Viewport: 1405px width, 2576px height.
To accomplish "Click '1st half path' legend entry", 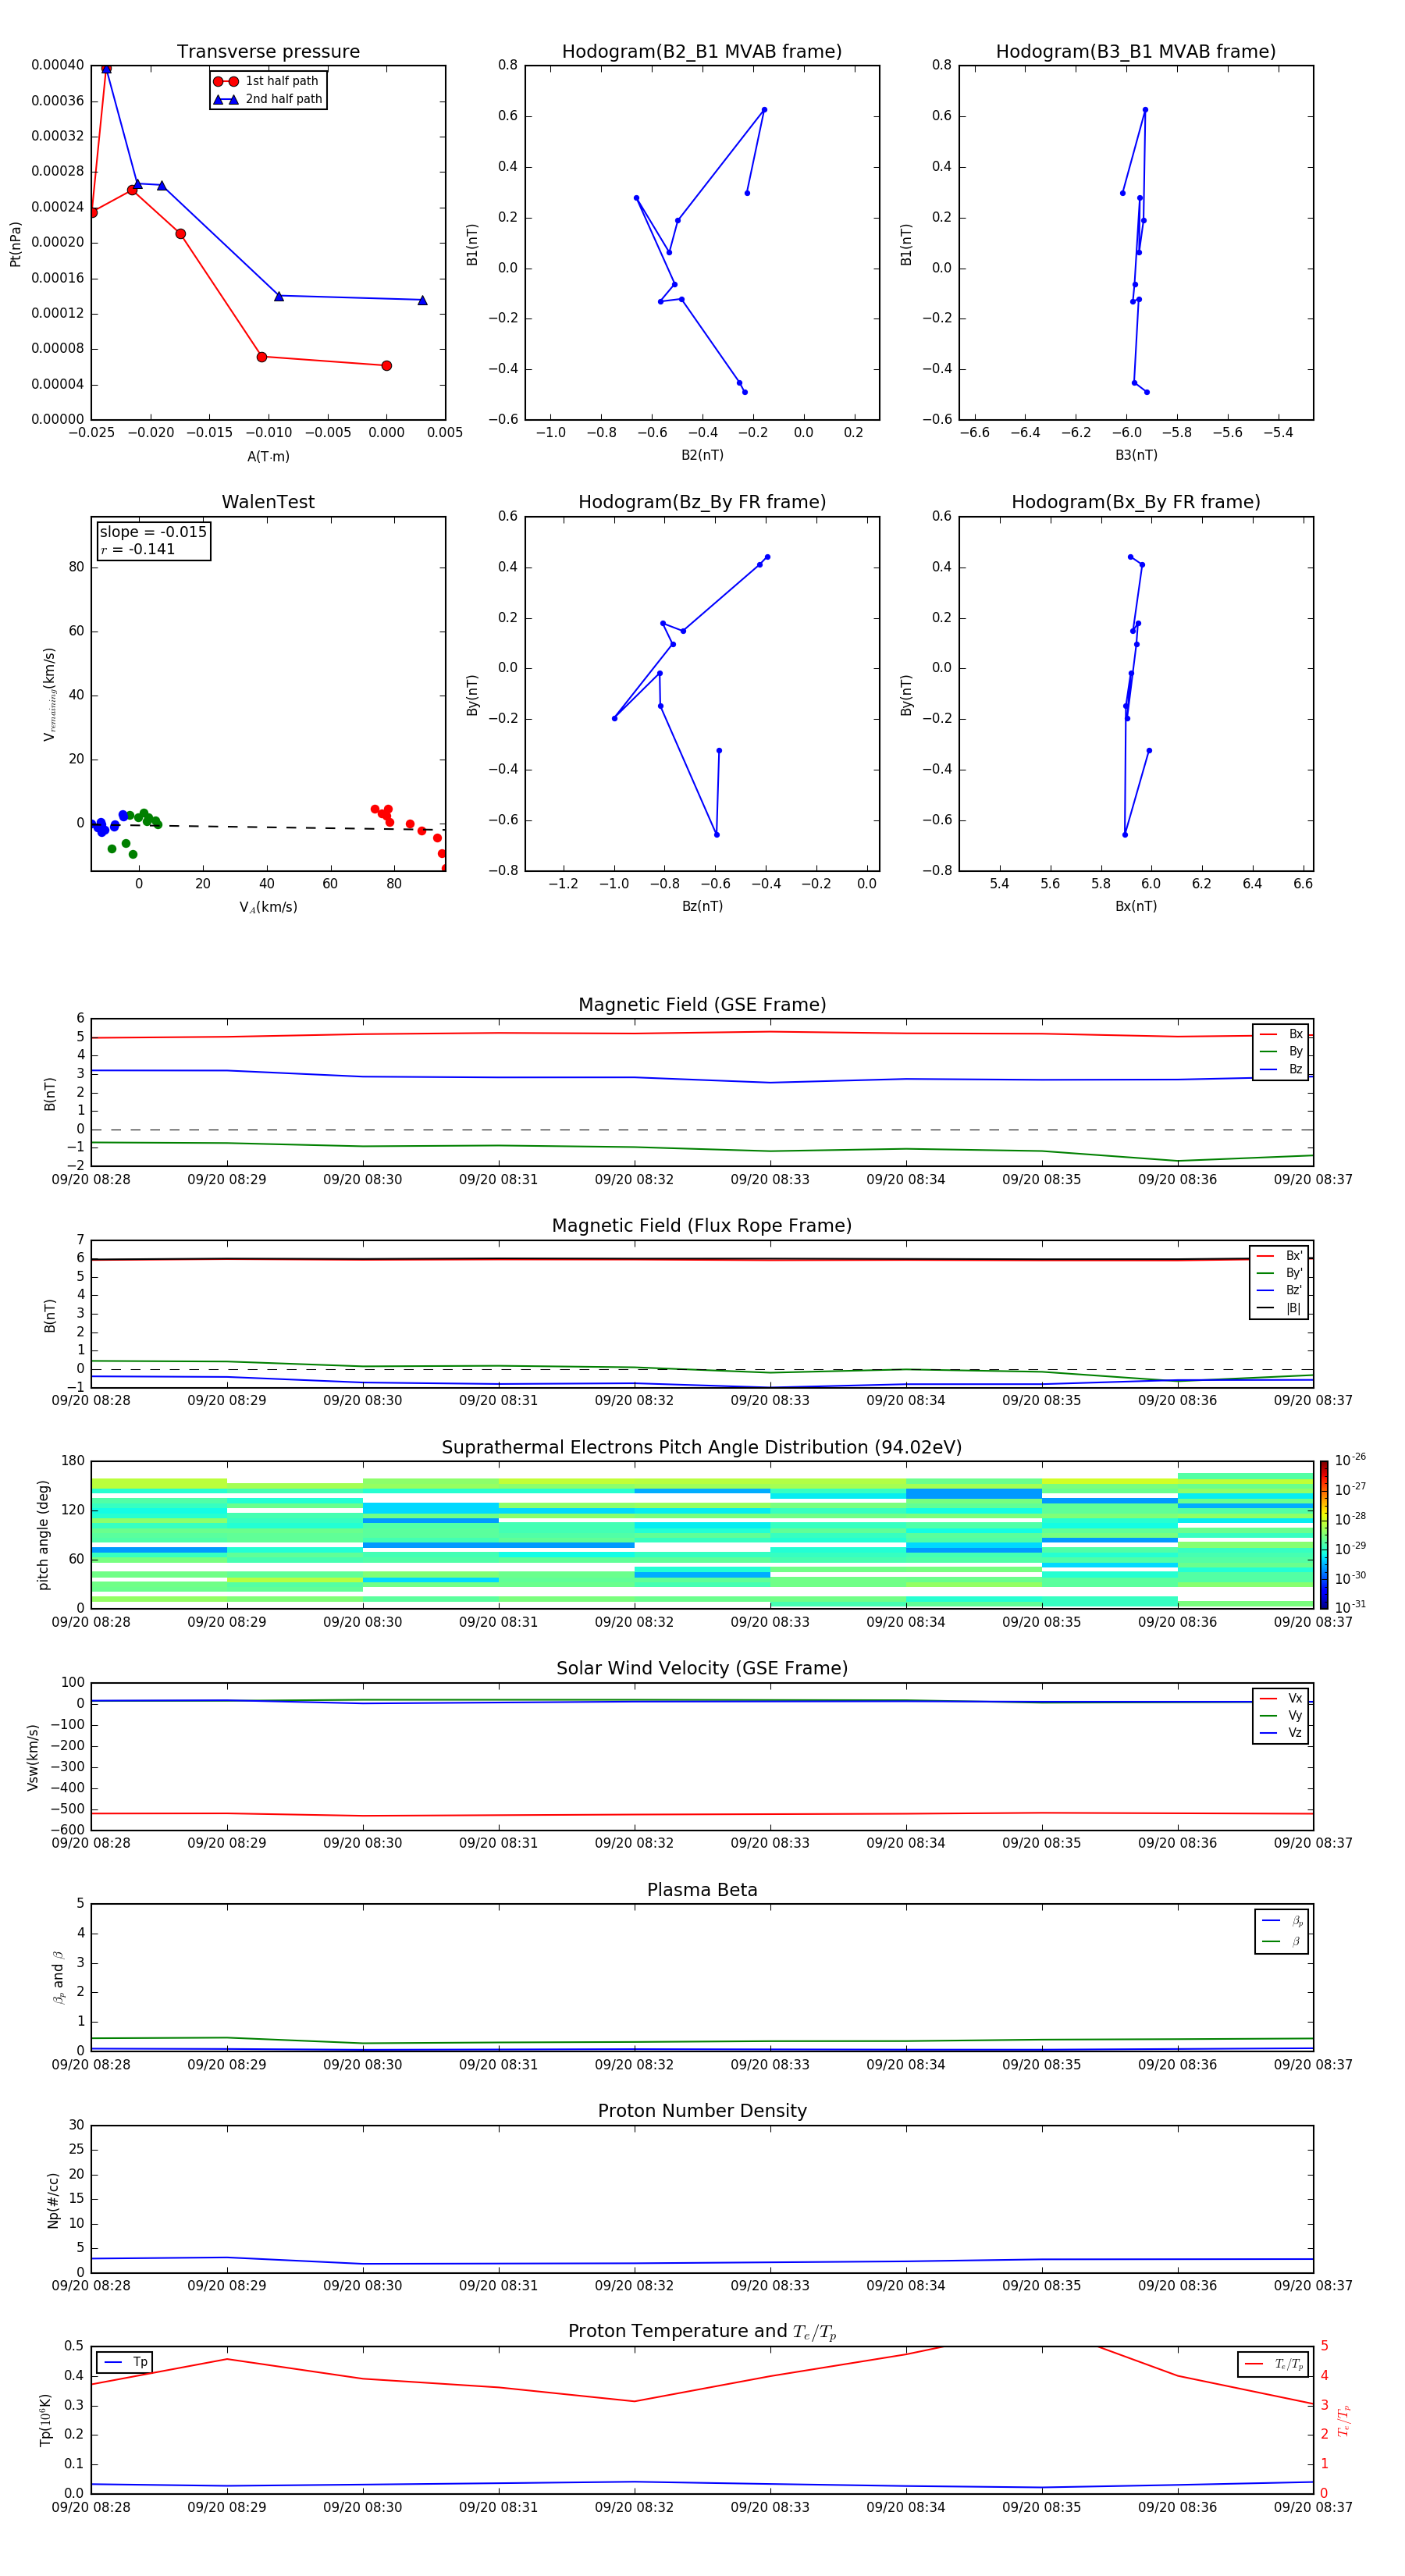I will pyautogui.click(x=268, y=81).
